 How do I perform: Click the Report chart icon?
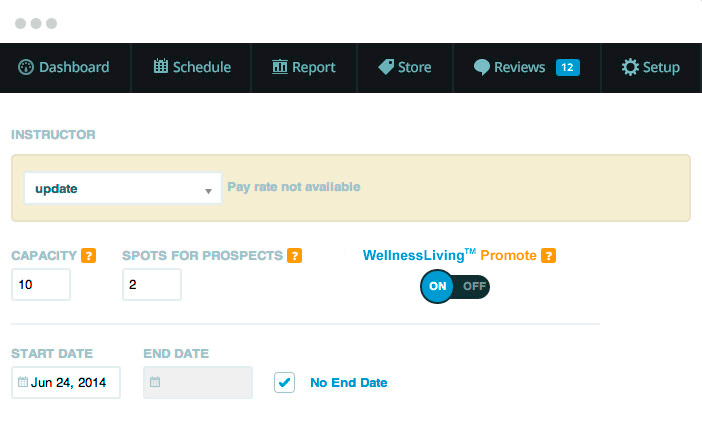click(280, 67)
